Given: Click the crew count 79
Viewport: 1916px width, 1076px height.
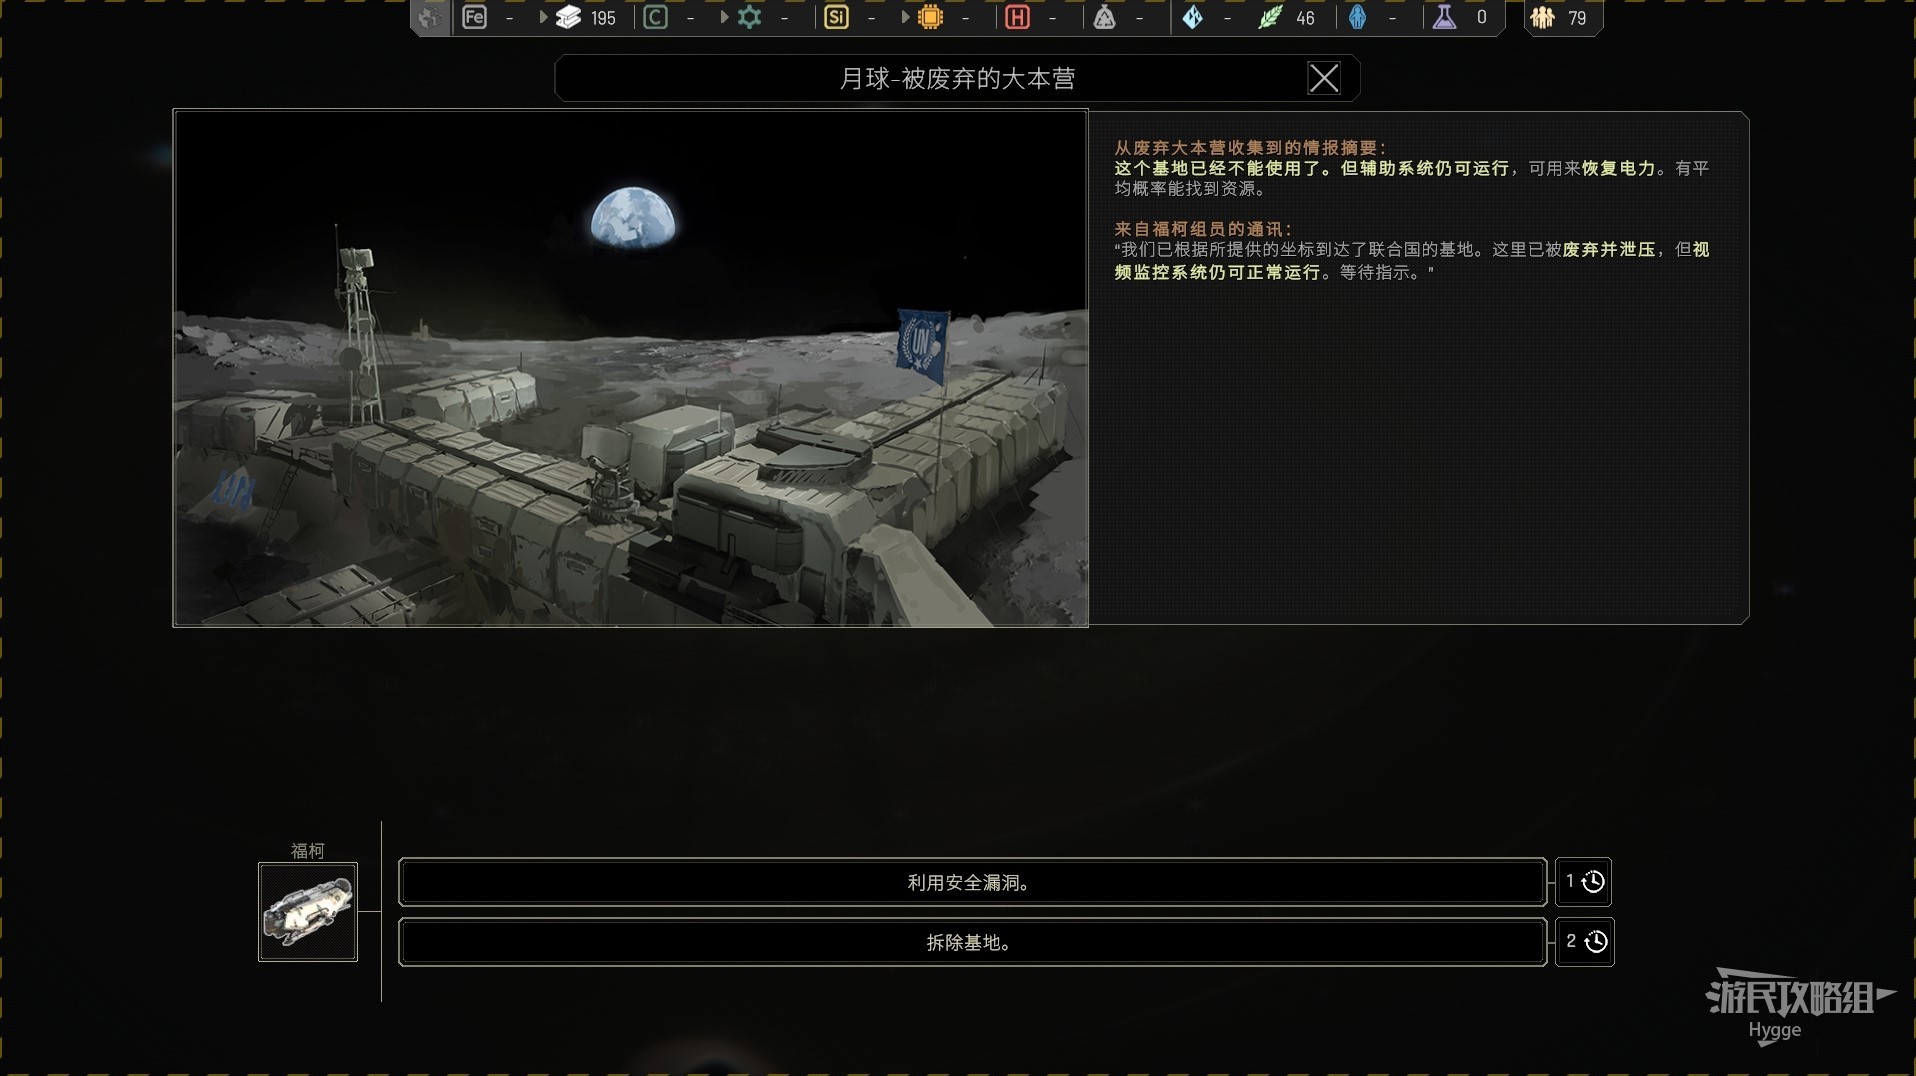Looking at the screenshot, I should [x=1577, y=18].
